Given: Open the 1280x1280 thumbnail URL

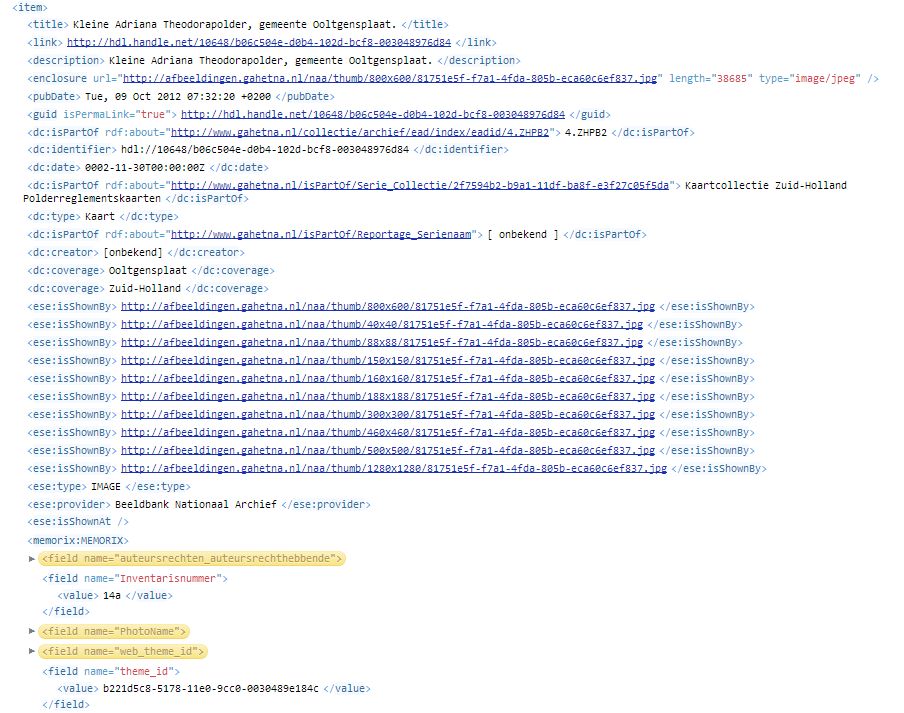Looking at the screenshot, I should click(394, 468).
